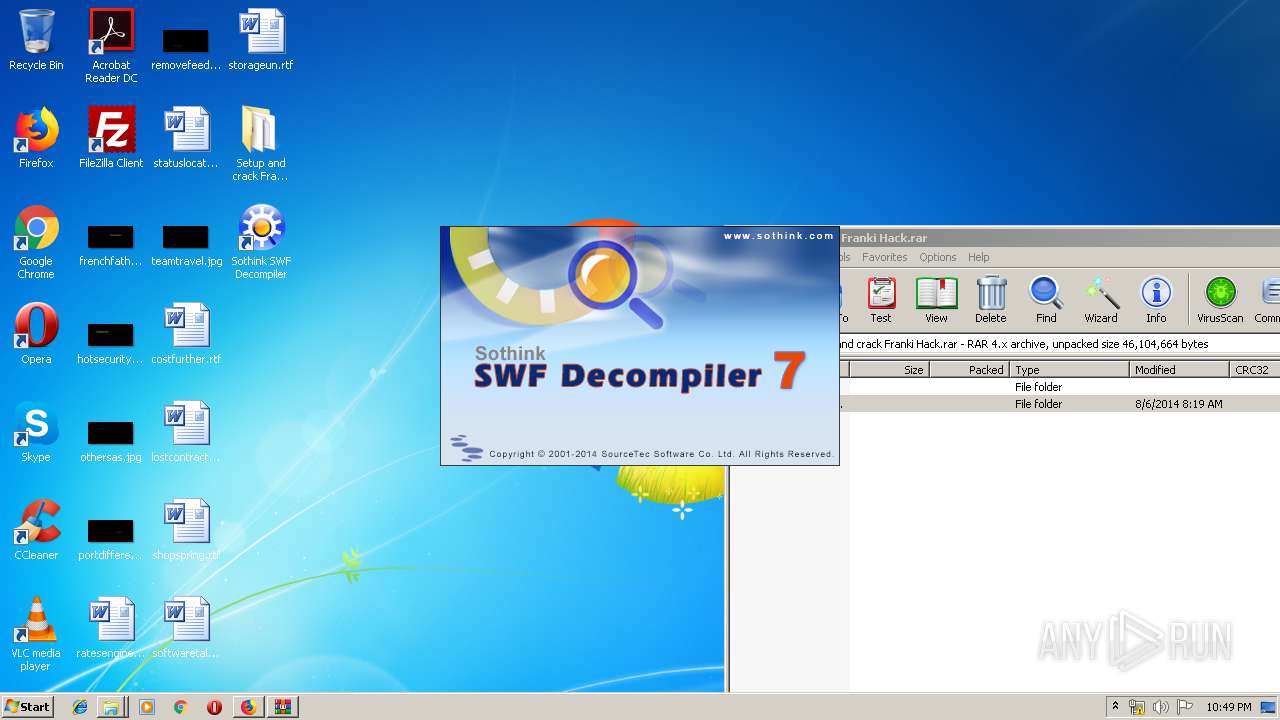Screen dimensions: 1280x720
Task: Open the Help menu in WinRAR
Action: pyautogui.click(x=979, y=257)
